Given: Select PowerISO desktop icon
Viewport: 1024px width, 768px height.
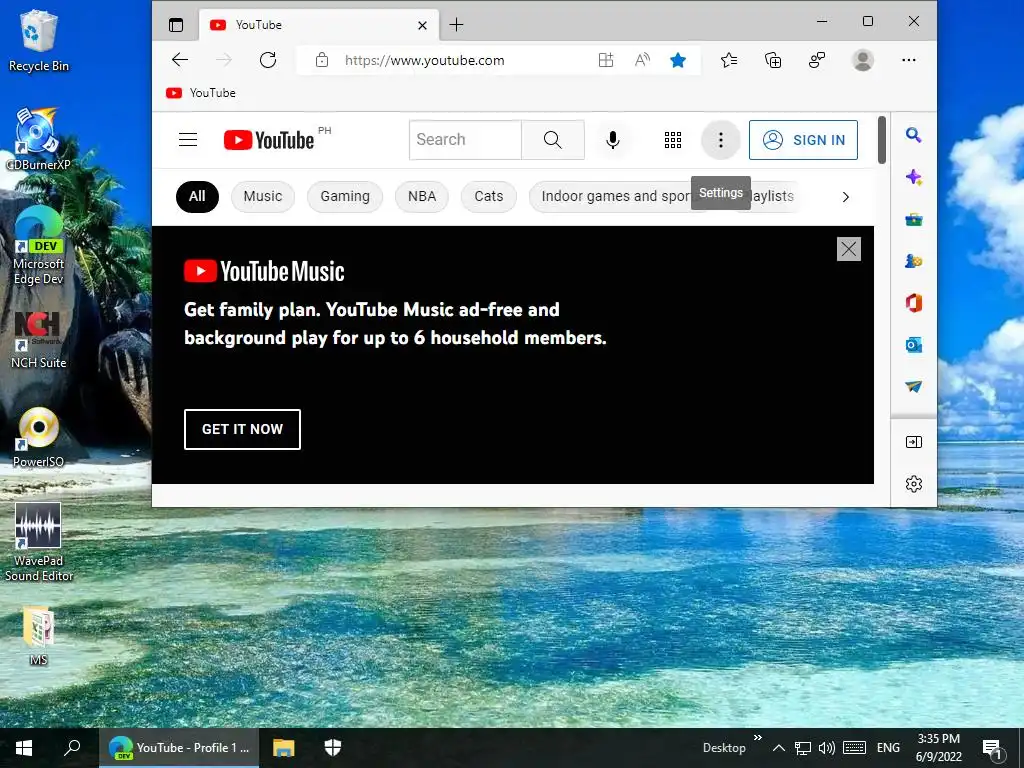Looking at the screenshot, I should [x=39, y=438].
